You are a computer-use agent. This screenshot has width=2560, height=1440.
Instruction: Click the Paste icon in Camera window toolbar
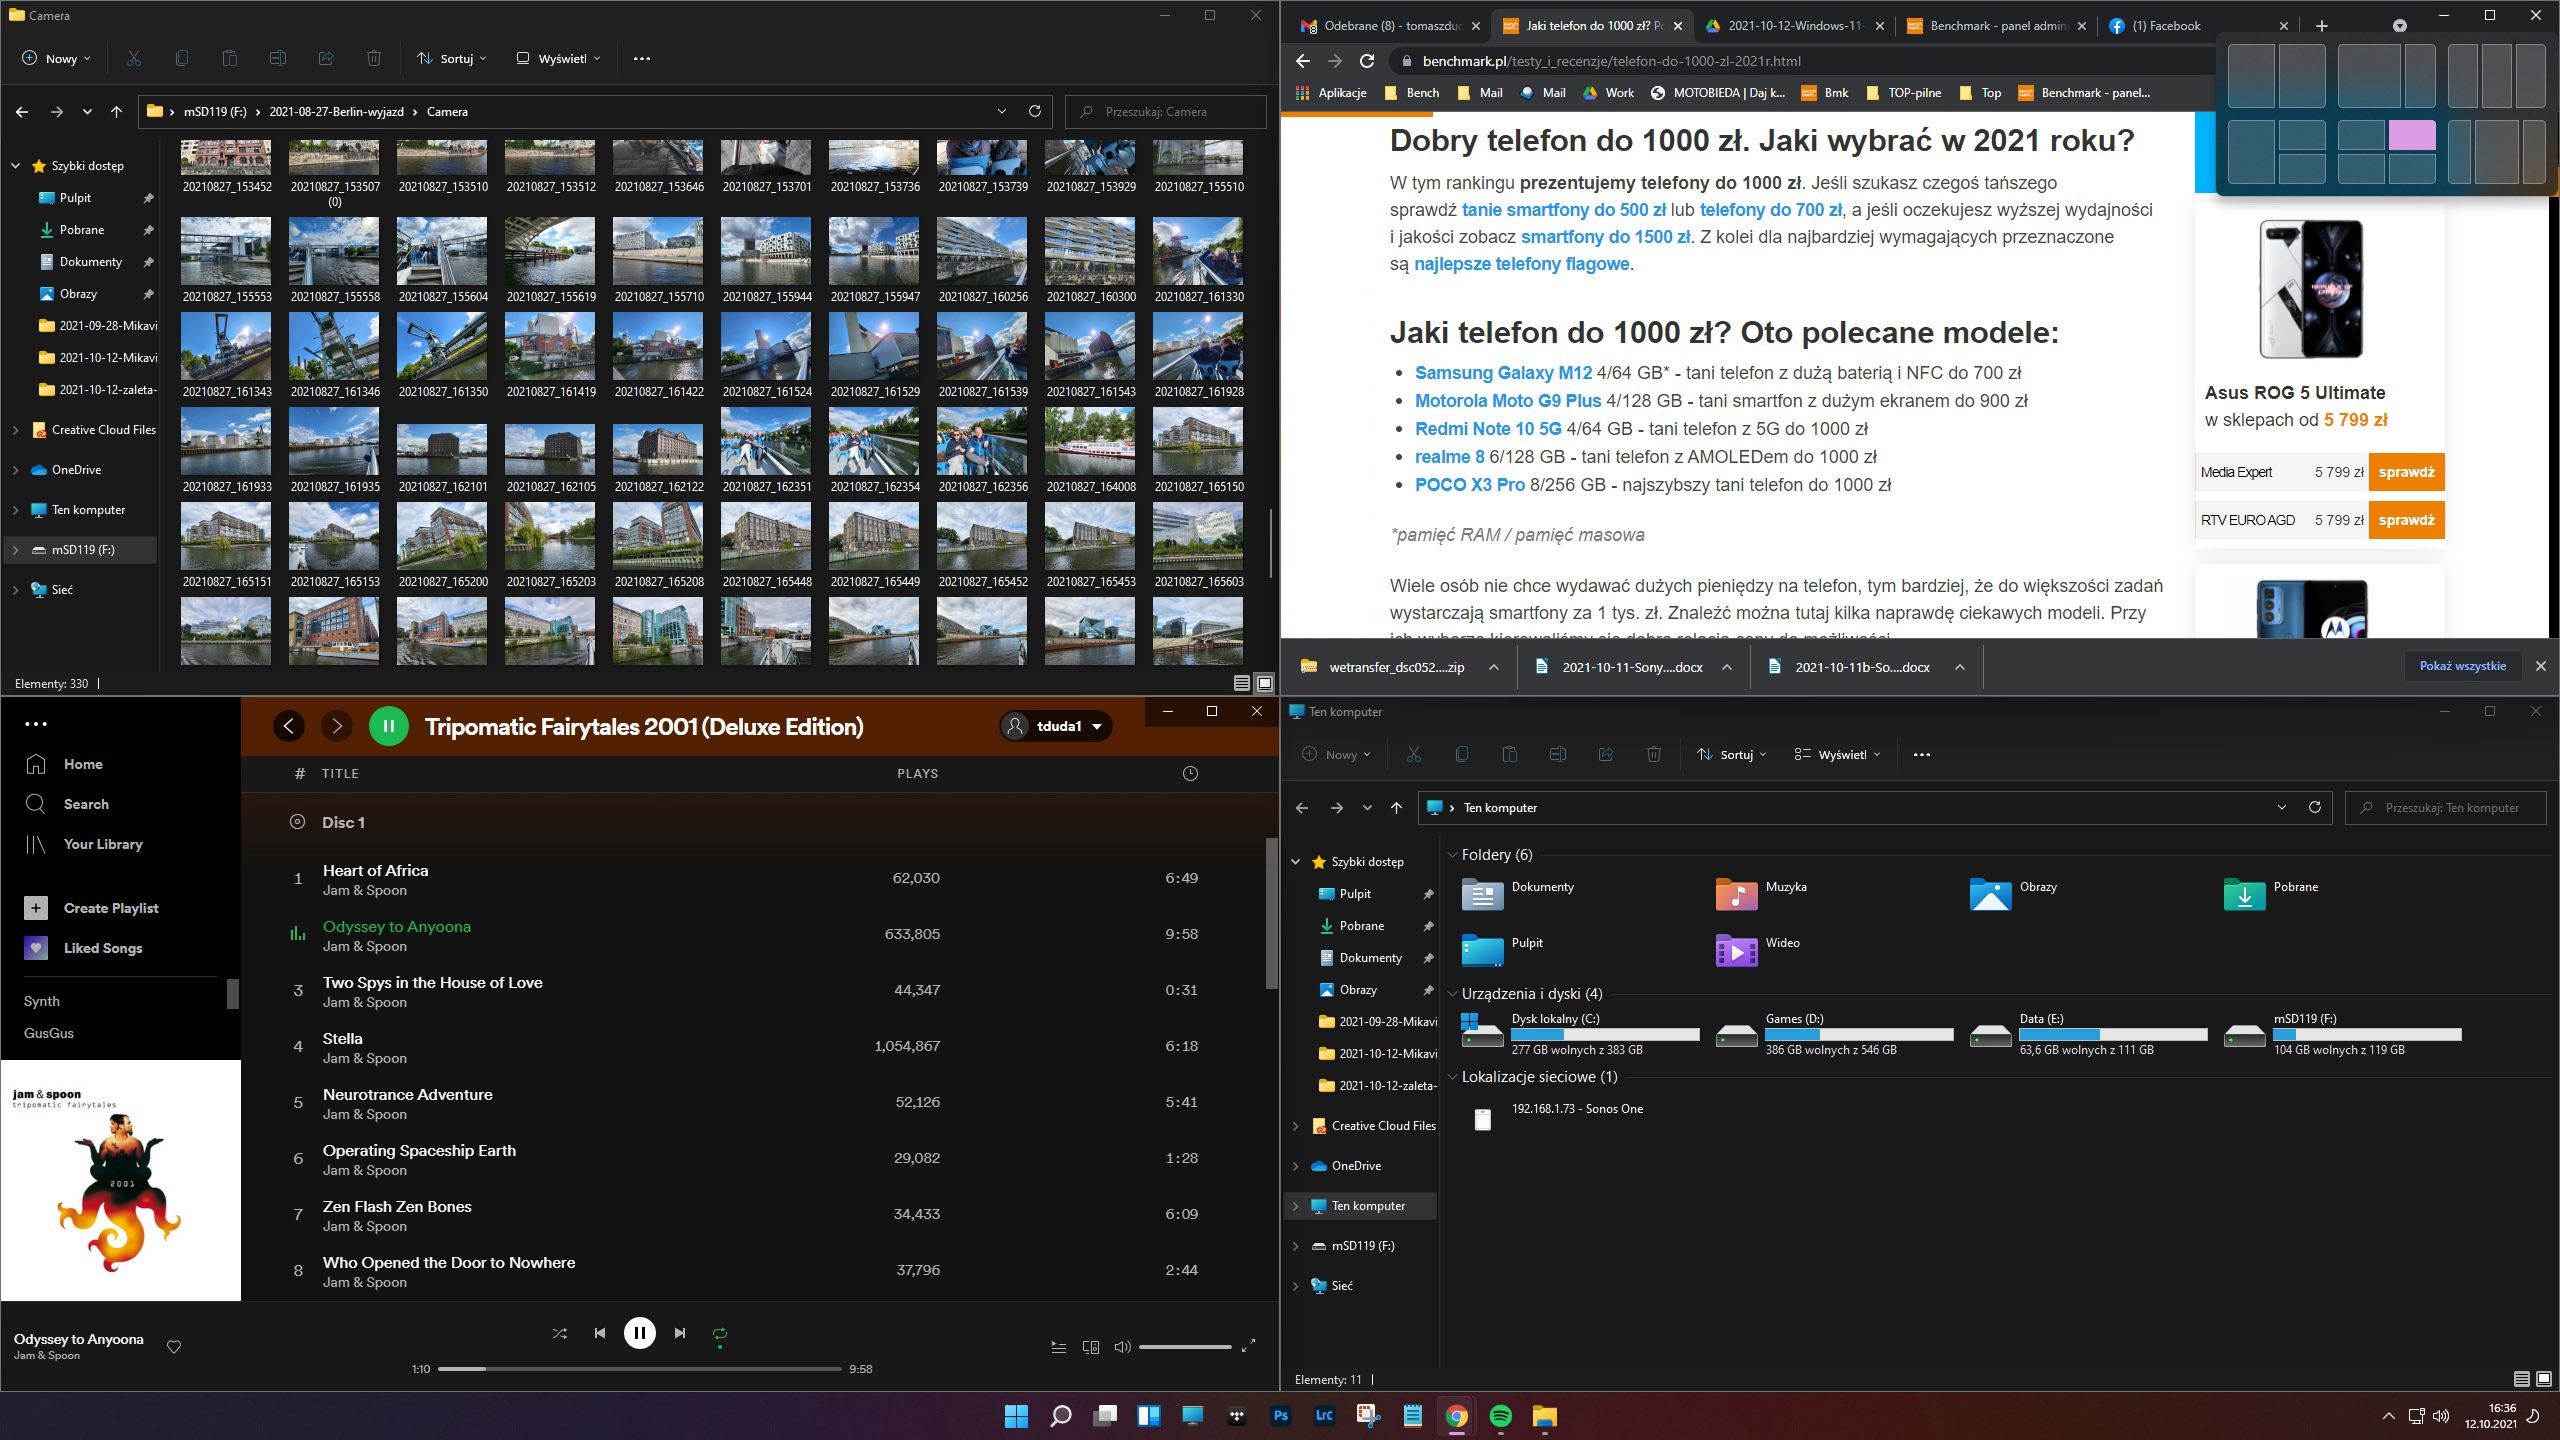pos(230,58)
